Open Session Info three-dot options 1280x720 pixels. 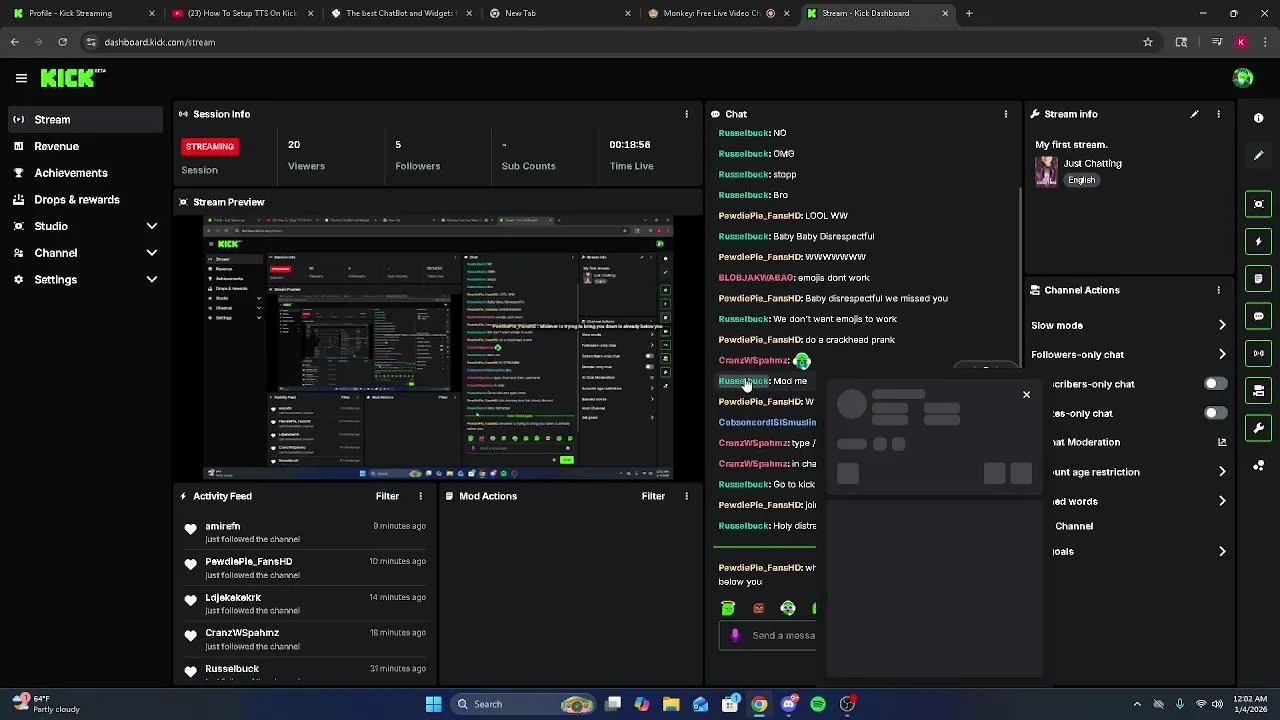click(x=686, y=114)
